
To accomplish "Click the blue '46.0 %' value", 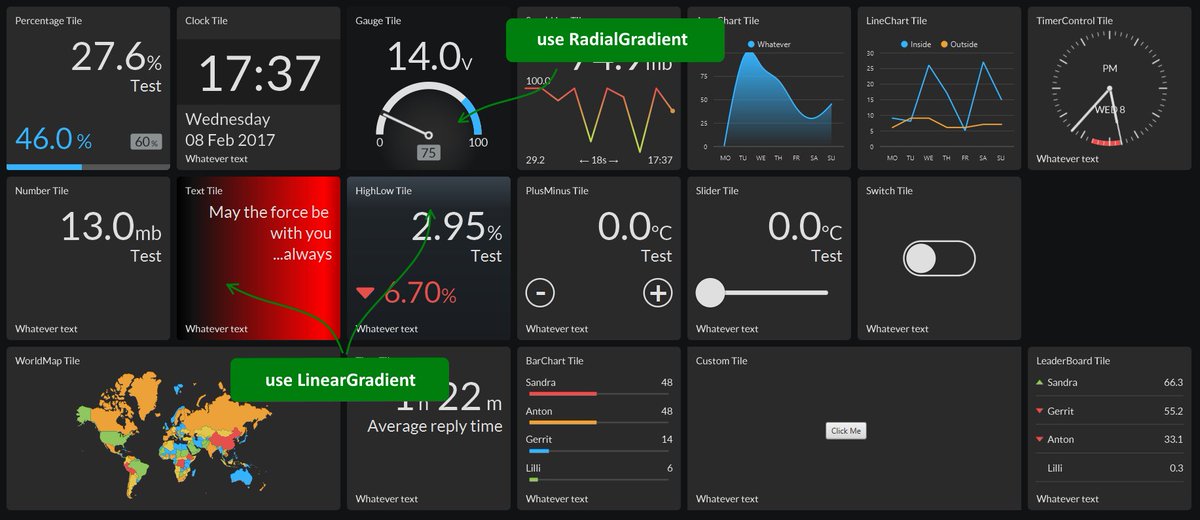I will point(53,139).
